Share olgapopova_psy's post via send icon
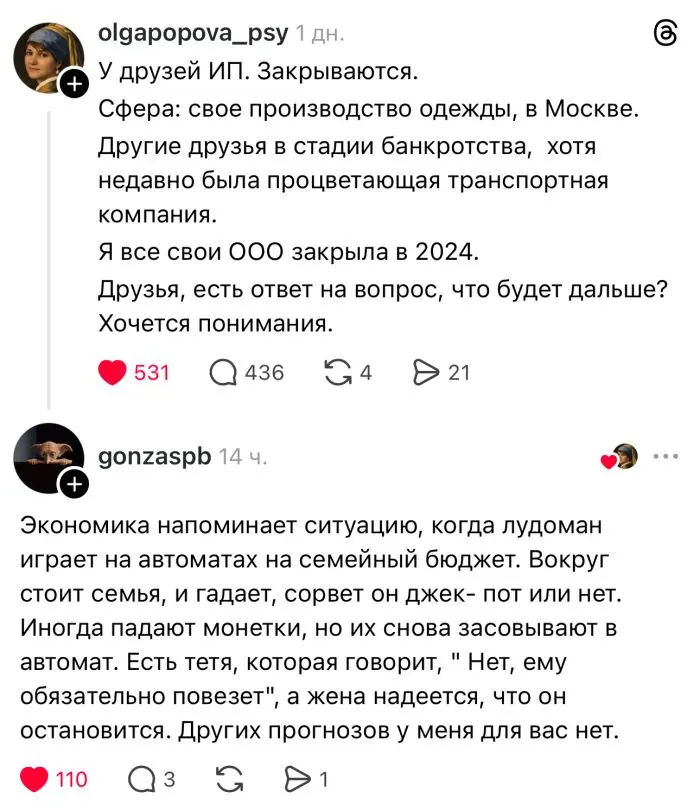 tap(428, 371)
